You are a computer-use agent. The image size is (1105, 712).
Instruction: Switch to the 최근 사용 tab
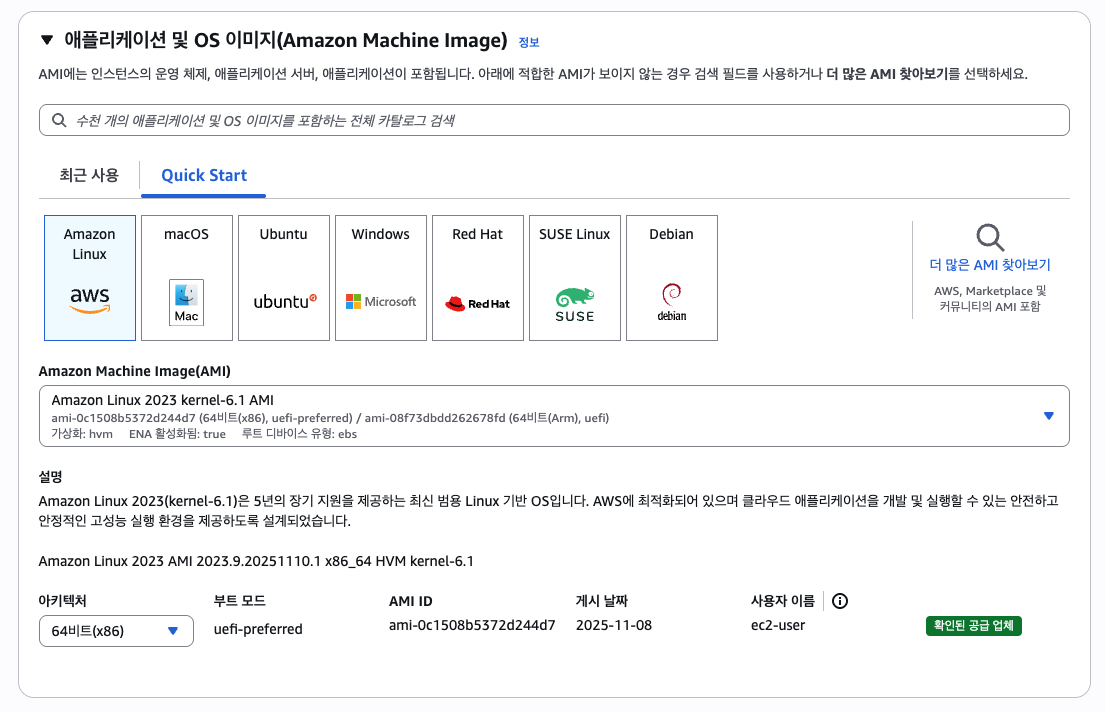tap(89, 175)
